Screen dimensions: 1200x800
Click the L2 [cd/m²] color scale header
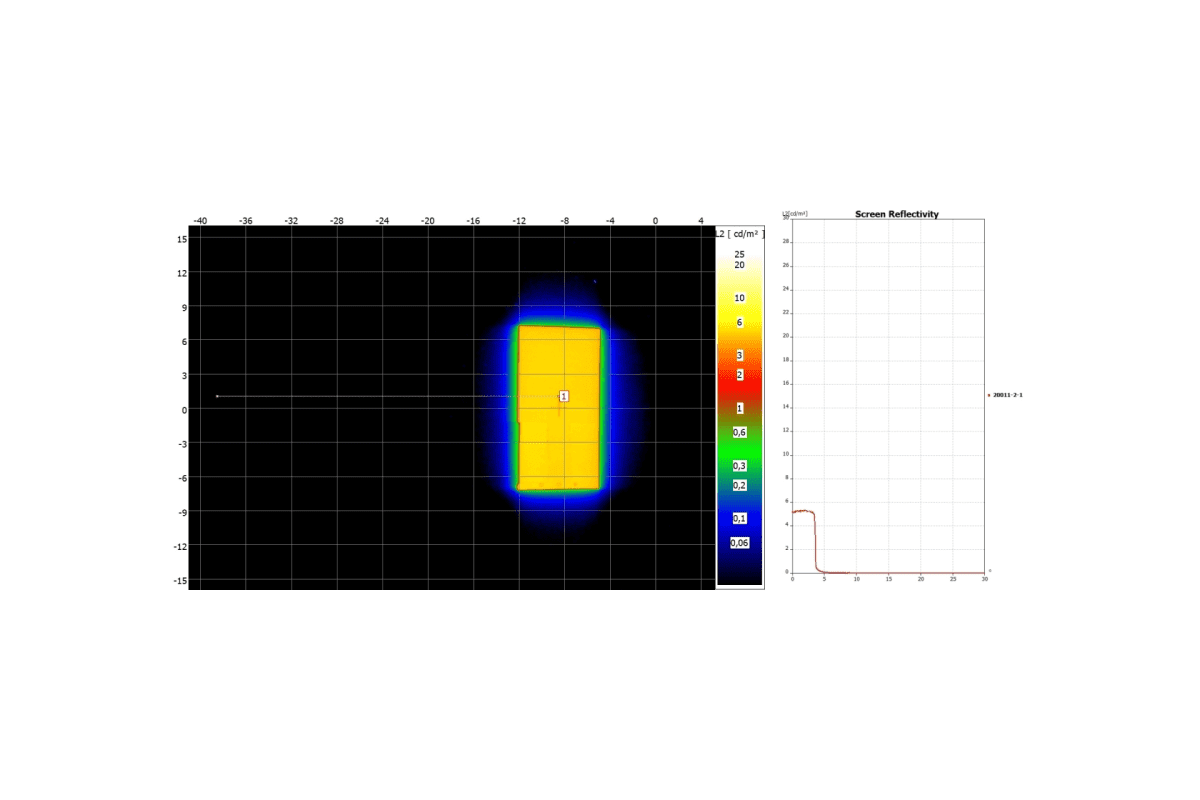739,233
